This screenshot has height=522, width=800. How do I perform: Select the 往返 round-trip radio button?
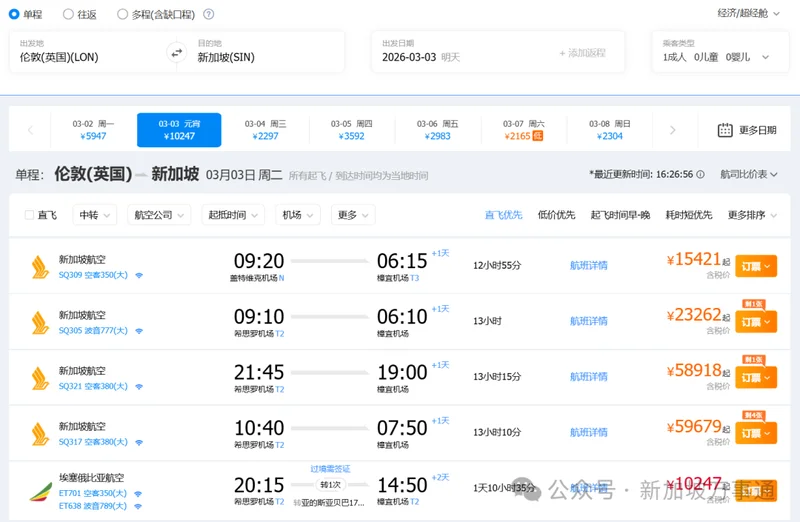tap(68, 14)
